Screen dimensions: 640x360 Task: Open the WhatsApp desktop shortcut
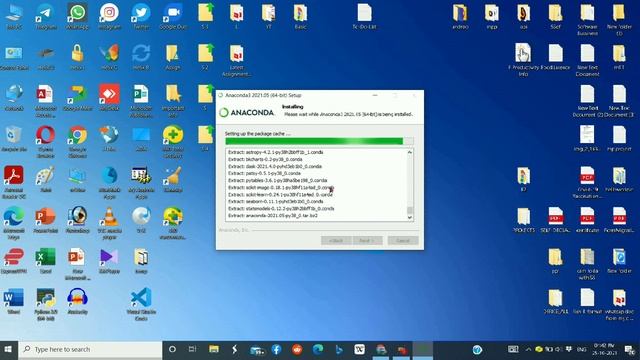[x=77, y=16]
